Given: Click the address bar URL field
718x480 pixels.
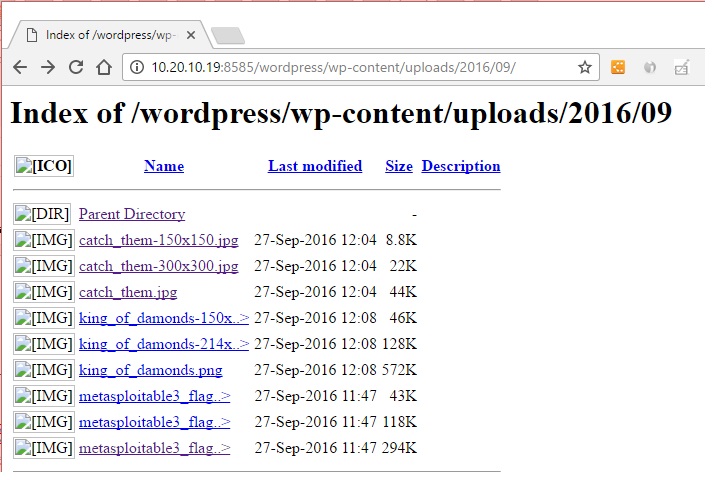Looking at the screenshot, I should (x=350, y=68).
